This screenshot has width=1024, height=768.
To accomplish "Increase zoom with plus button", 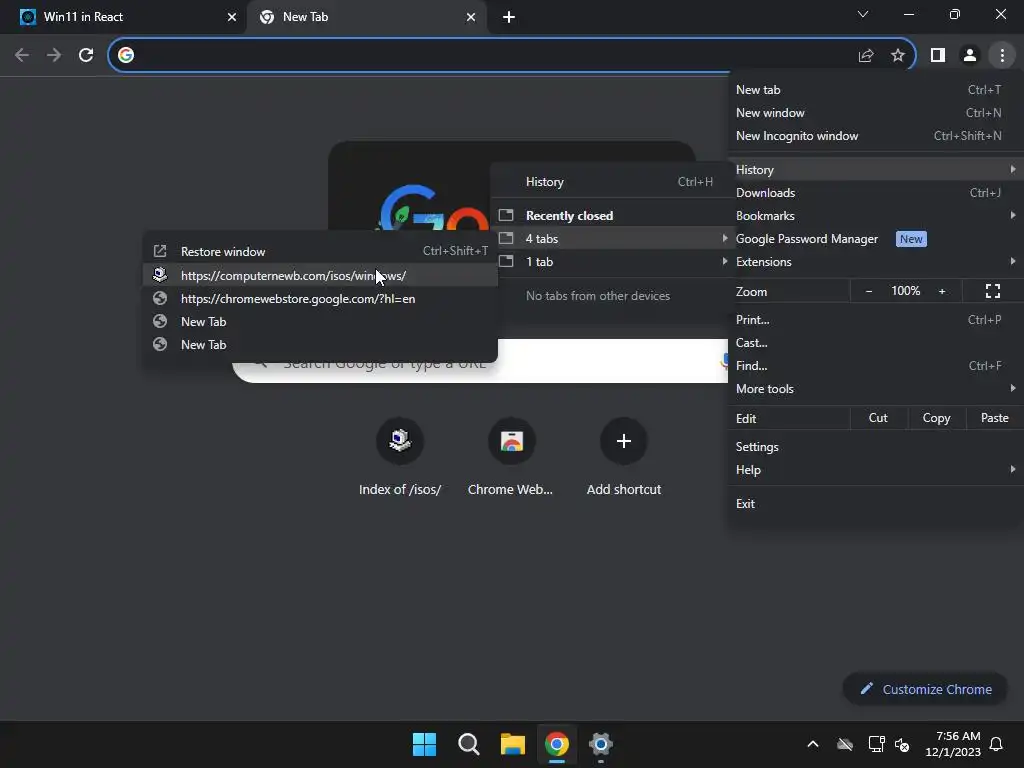I will click(942, 291).
